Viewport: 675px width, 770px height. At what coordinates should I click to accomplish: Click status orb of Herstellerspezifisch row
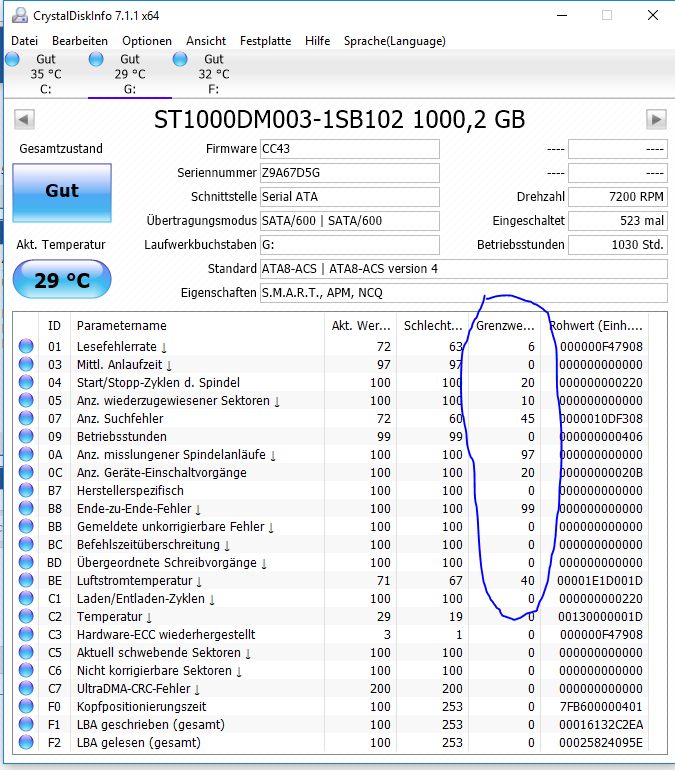26,491
